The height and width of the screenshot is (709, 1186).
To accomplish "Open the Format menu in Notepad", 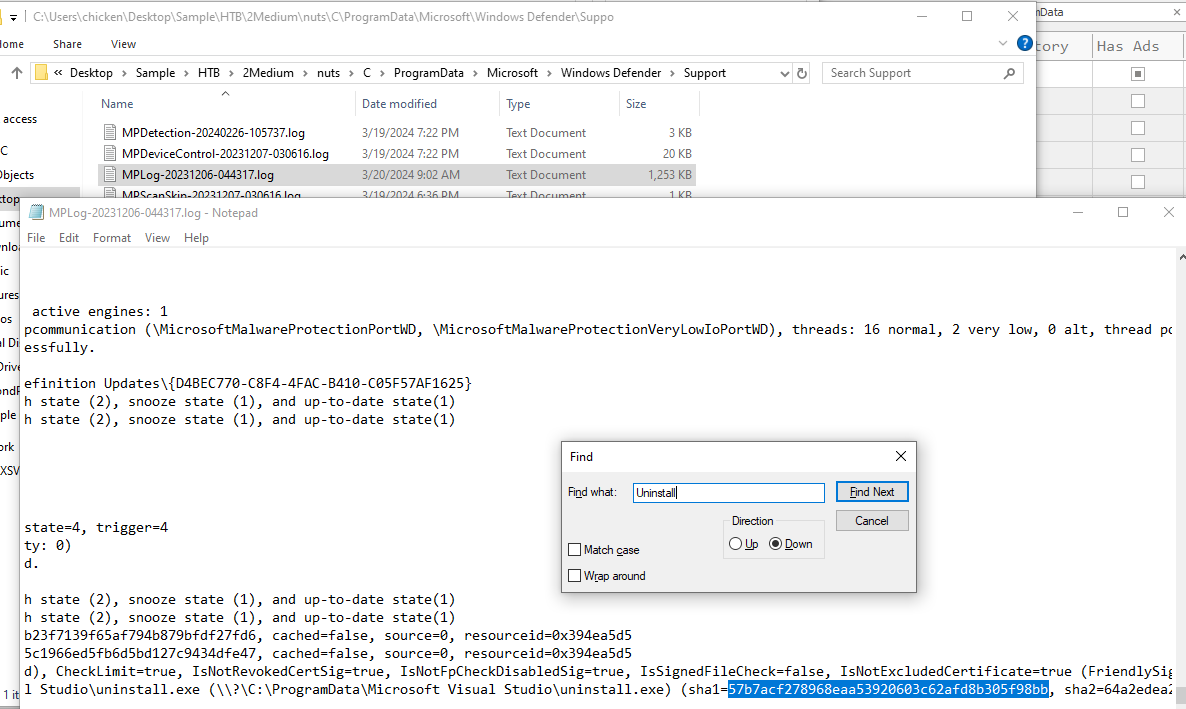I will [111, 238].
